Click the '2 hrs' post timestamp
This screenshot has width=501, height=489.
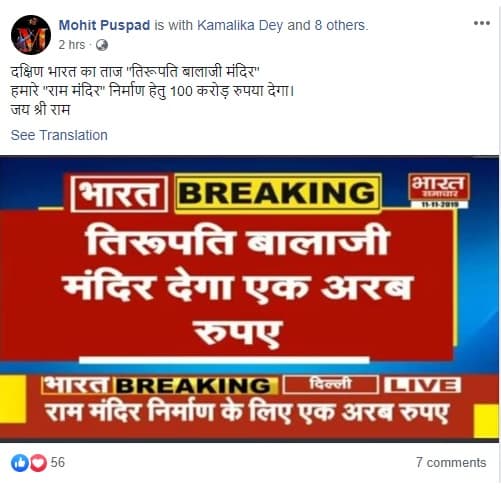click(72, 45)
